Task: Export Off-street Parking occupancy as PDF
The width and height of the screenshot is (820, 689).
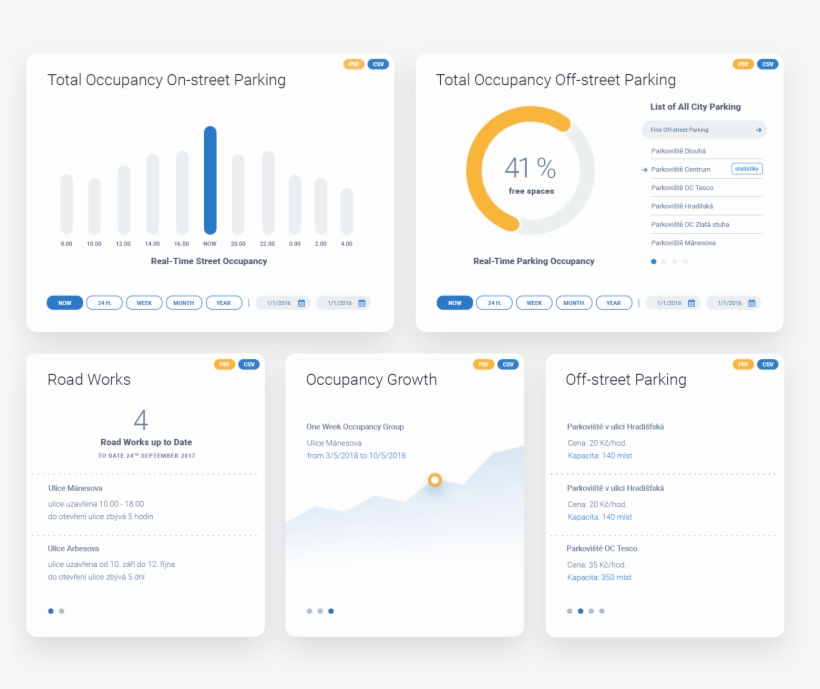Action: pyautogui.click(x=743, y=64)
